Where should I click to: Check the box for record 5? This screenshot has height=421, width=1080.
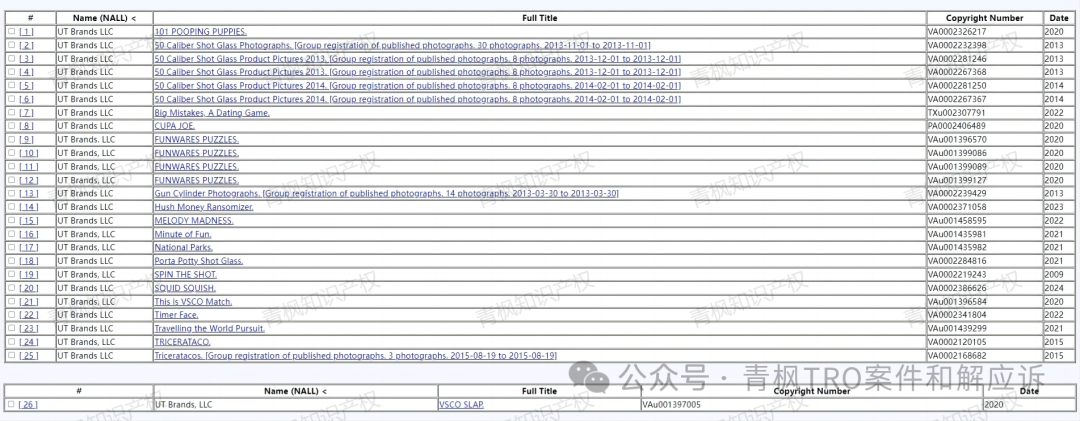pyautogui.click(x=12, y=85)
